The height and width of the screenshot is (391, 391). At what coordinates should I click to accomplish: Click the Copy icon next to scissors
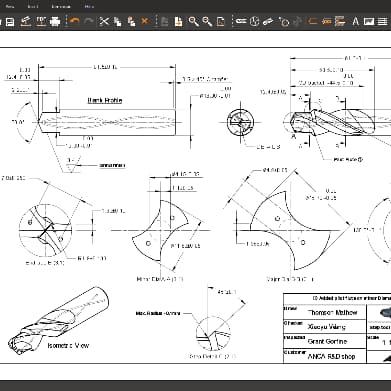pyautogui.click(x=118, y=21)
